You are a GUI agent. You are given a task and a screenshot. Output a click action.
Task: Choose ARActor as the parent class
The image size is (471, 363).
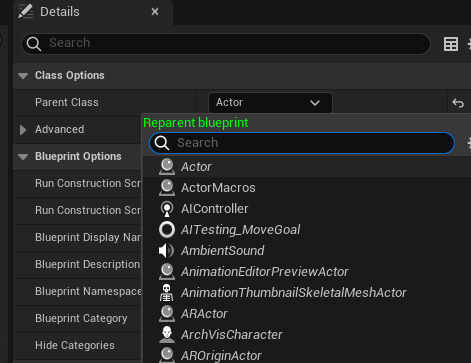click(204, 314)
